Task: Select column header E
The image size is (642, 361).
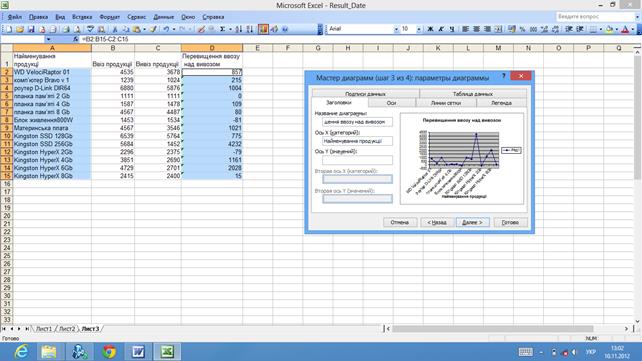Action: (258, 48)
